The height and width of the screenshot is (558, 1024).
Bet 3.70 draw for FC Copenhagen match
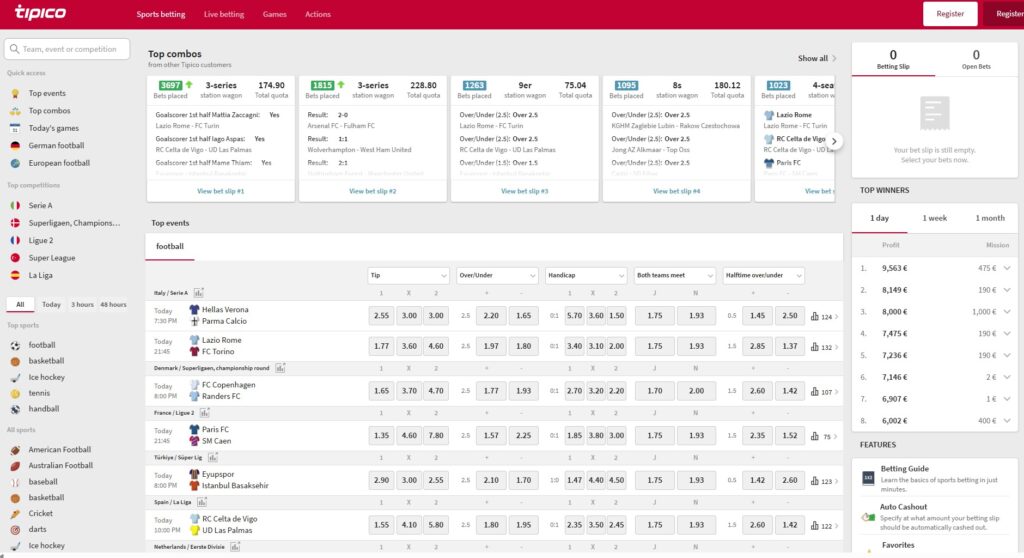point(409,391)
